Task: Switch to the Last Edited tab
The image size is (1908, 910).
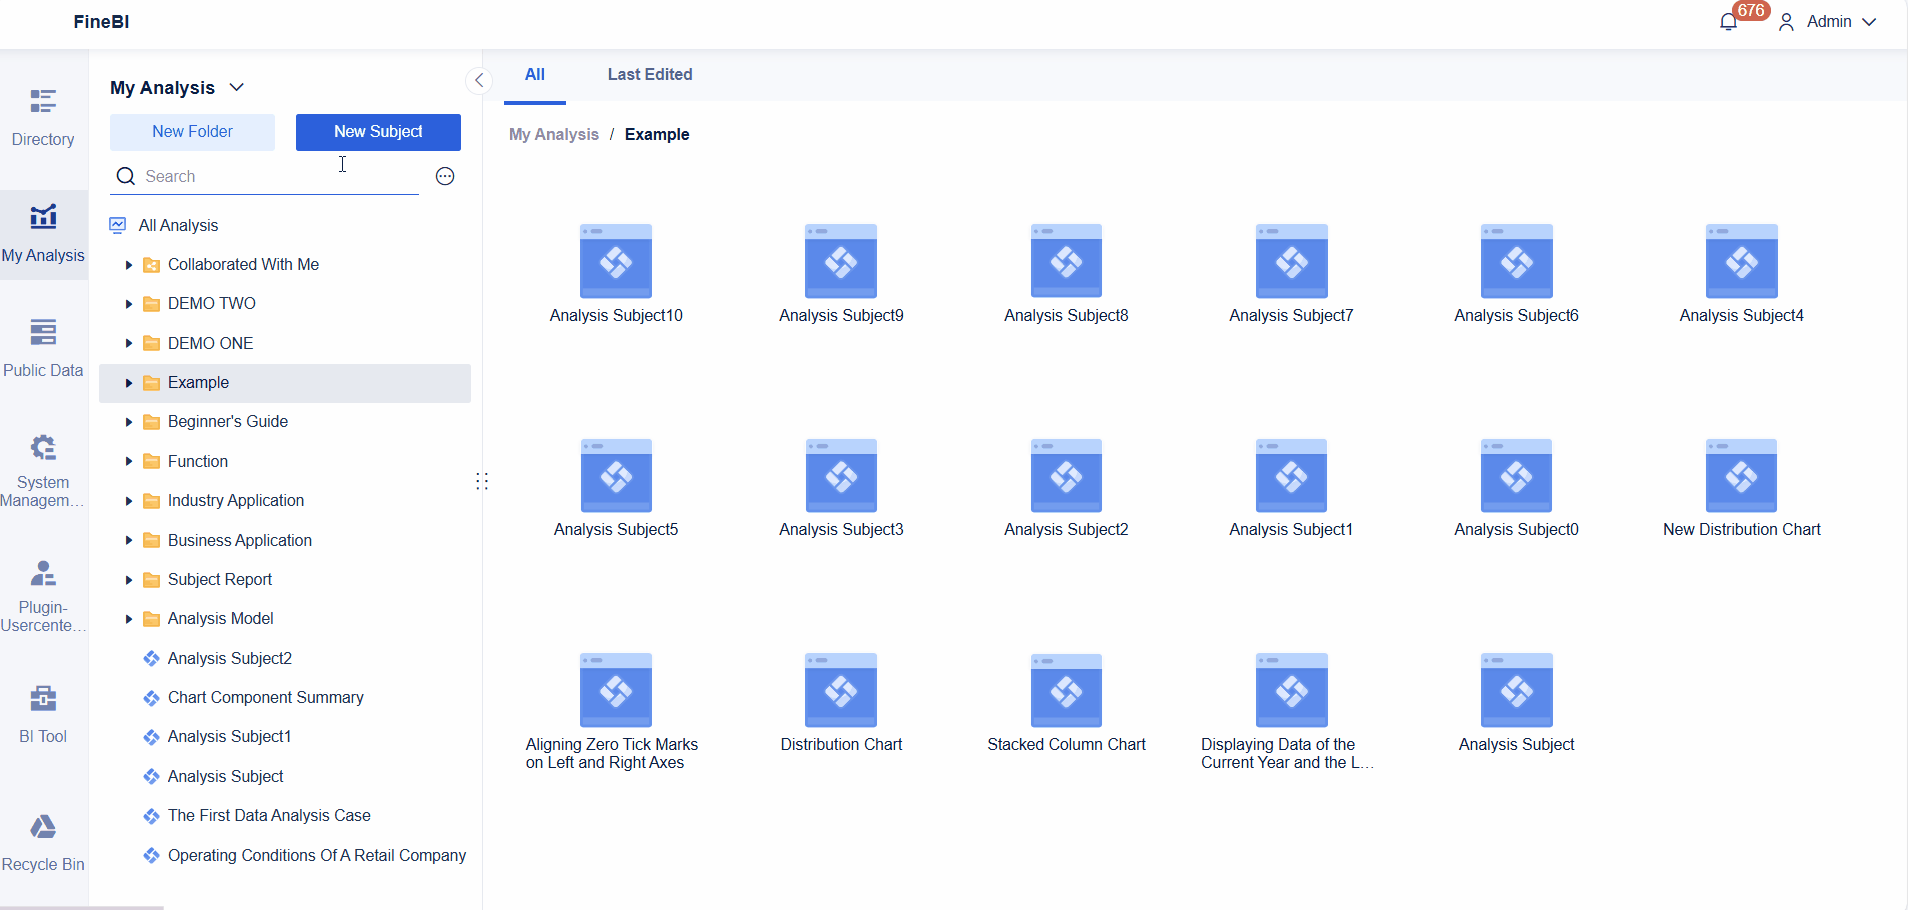Action: point(649,74)
